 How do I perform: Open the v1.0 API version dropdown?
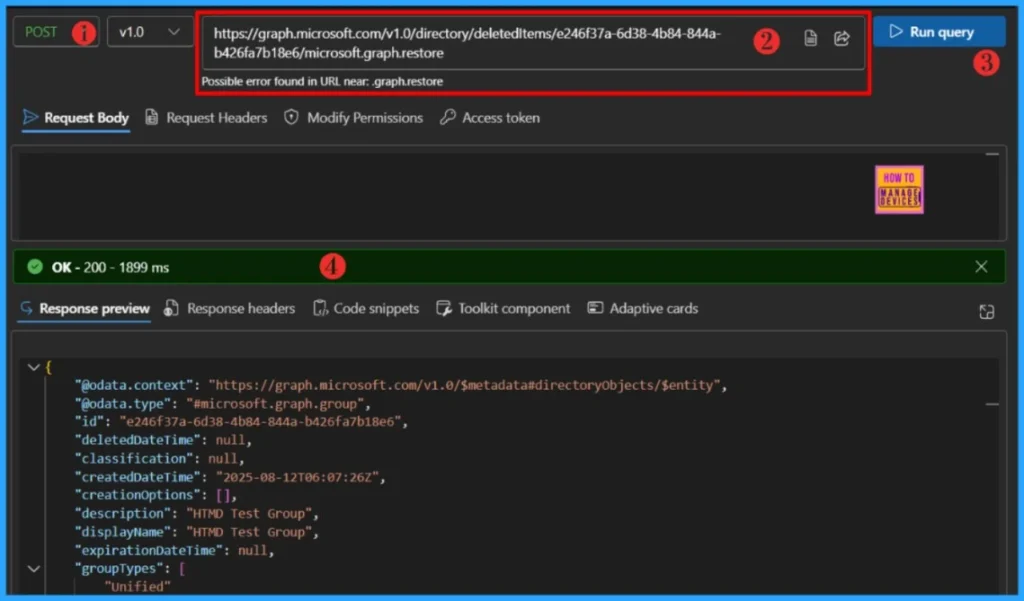coord(150,32)
